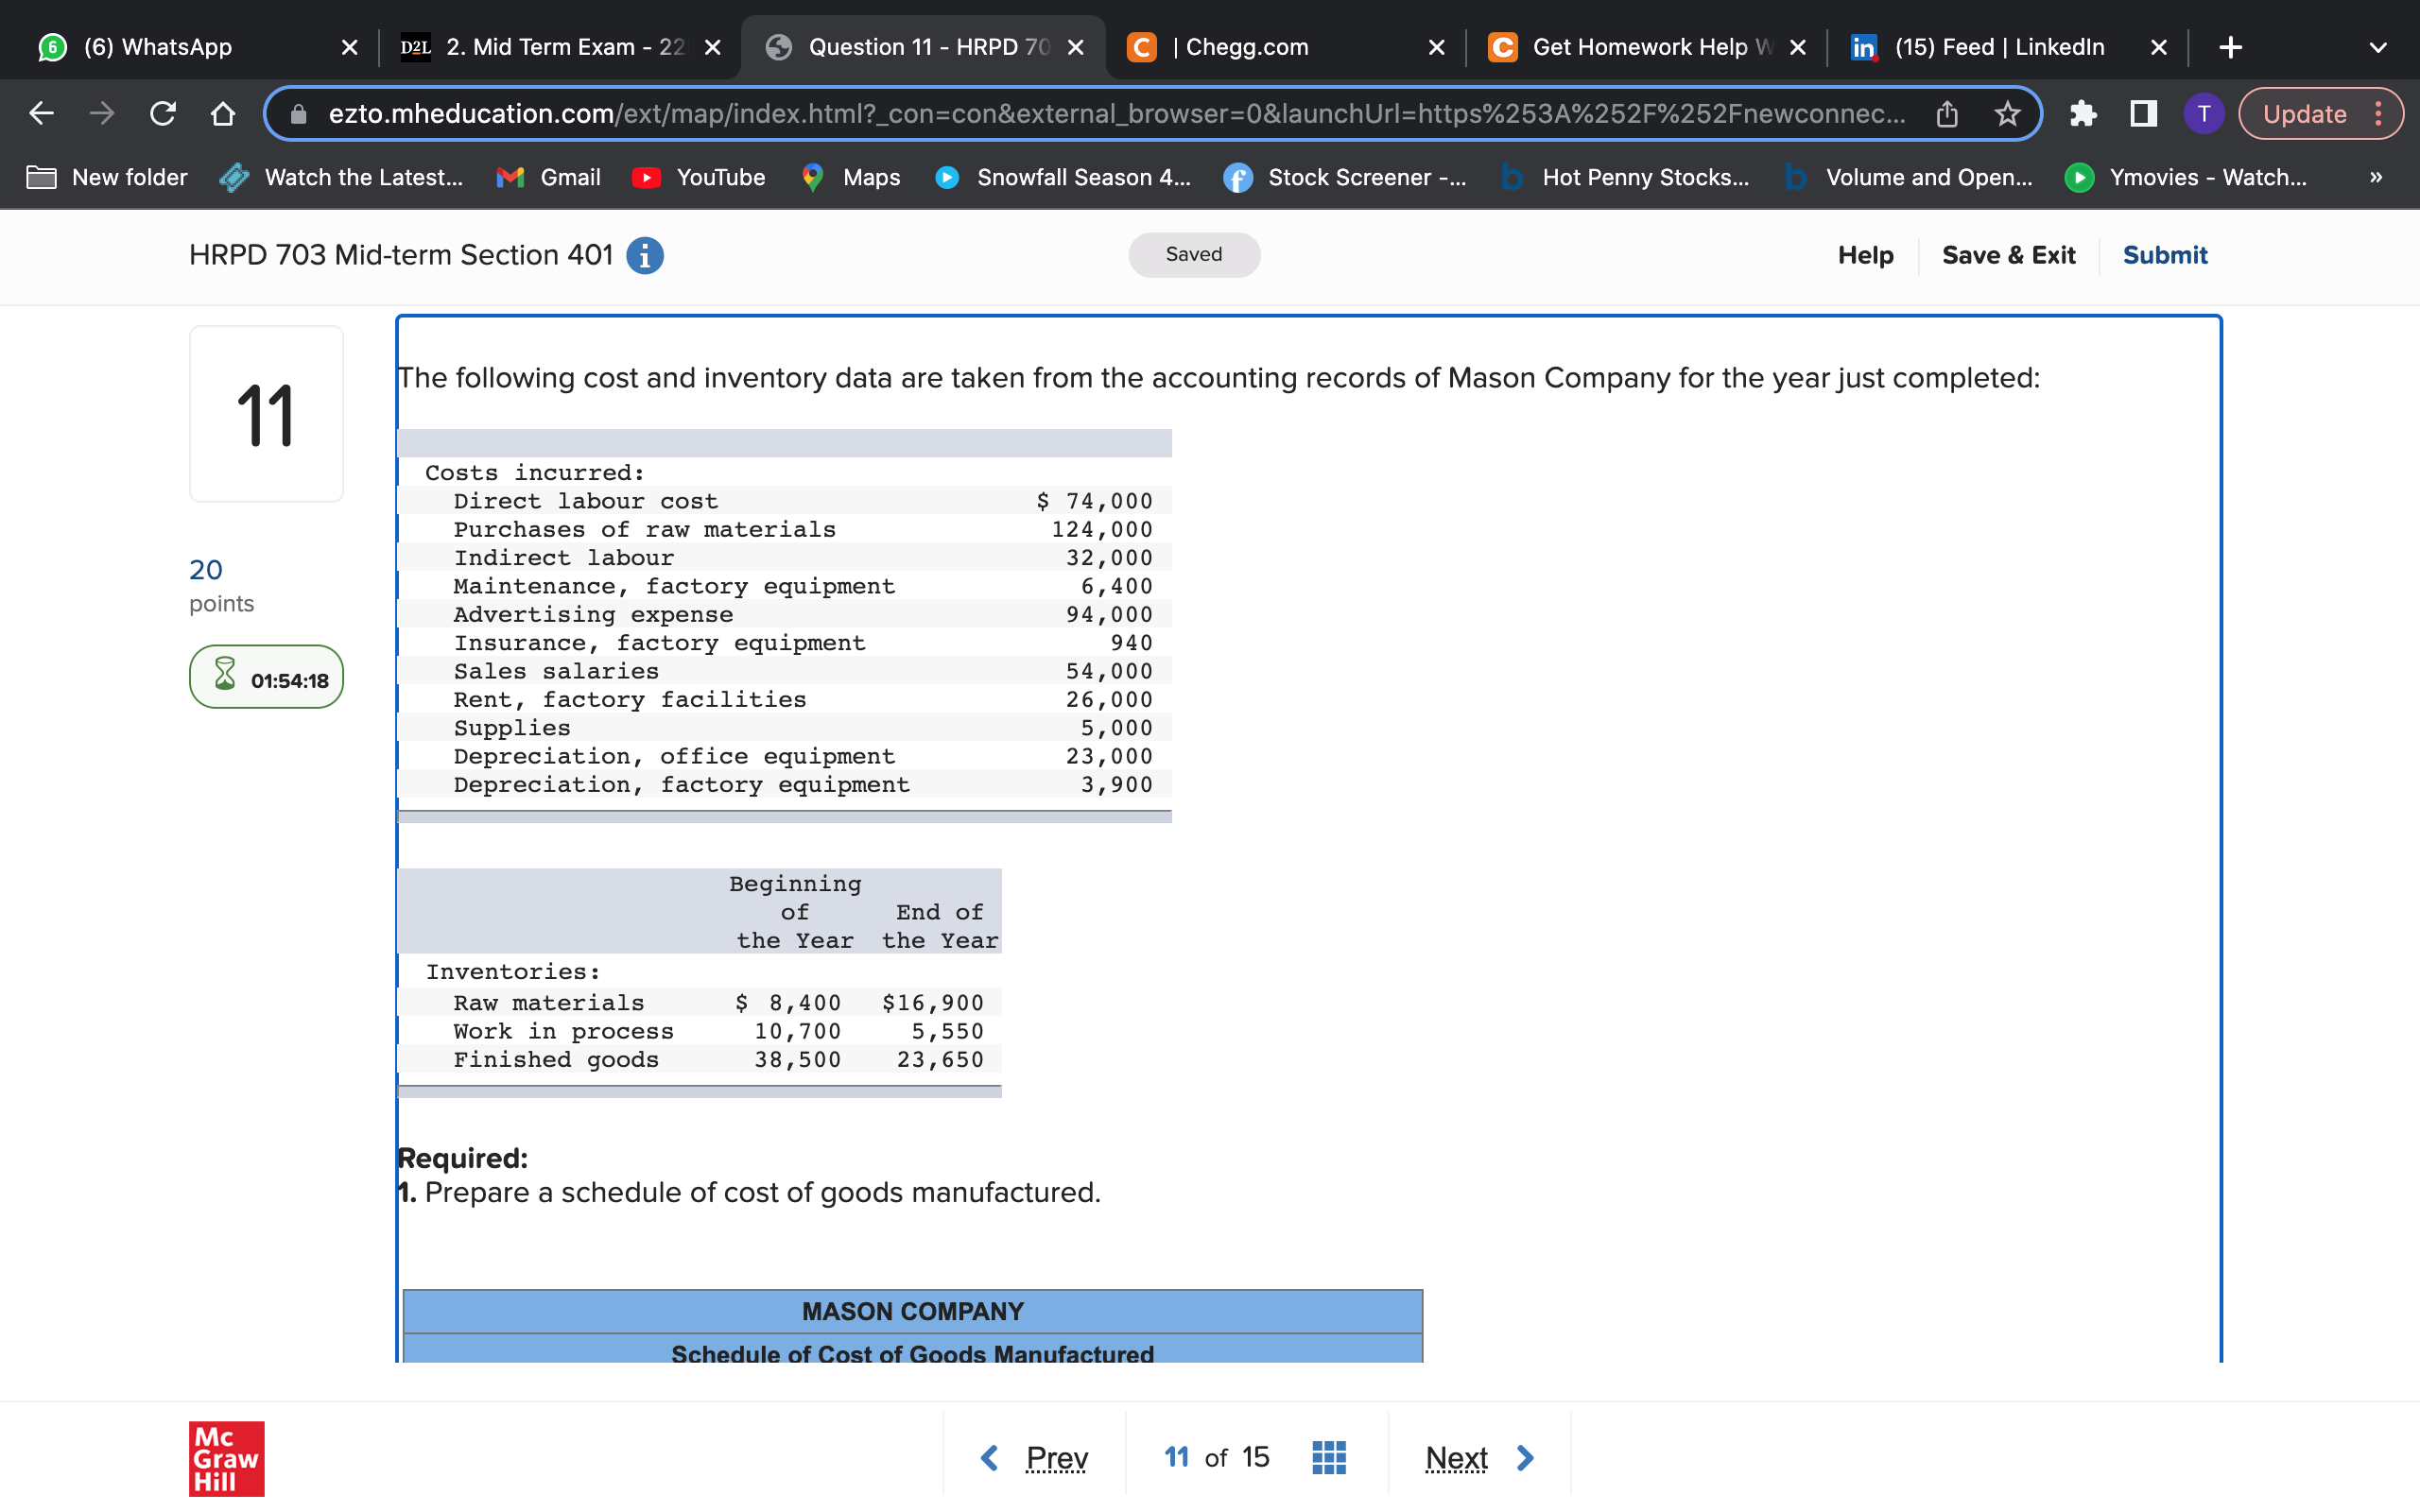
Task: Bookmark this page with the star icon
Action: coord(2007,114)
